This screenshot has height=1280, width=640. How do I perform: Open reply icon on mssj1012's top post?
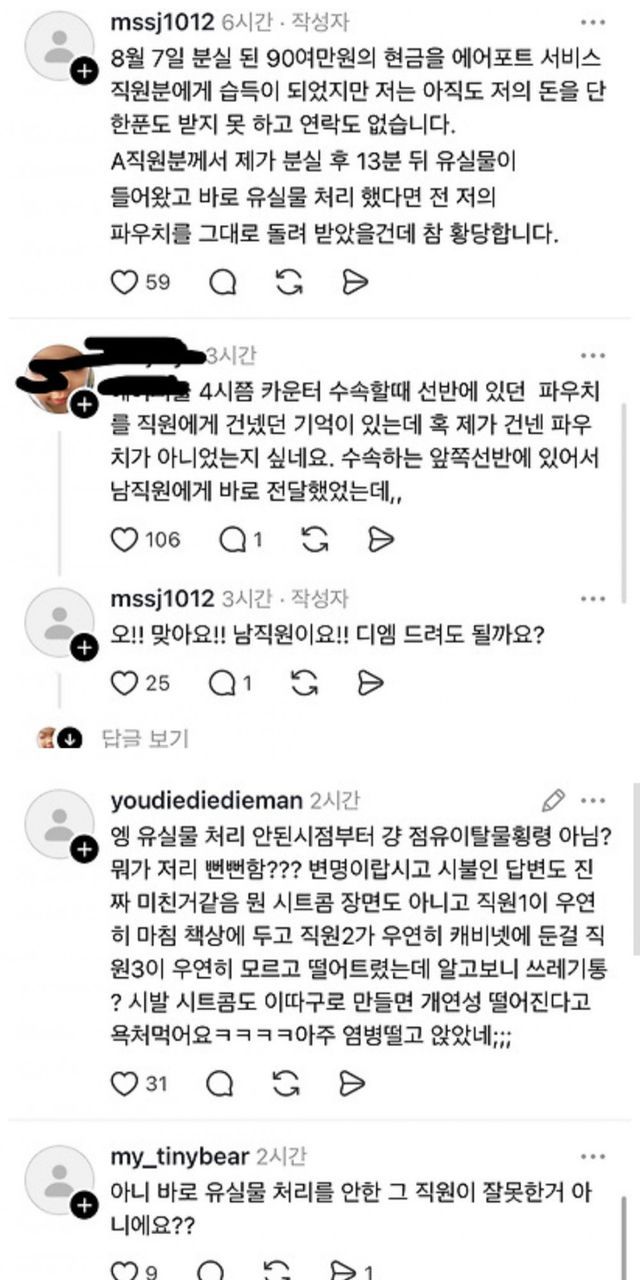222,283
